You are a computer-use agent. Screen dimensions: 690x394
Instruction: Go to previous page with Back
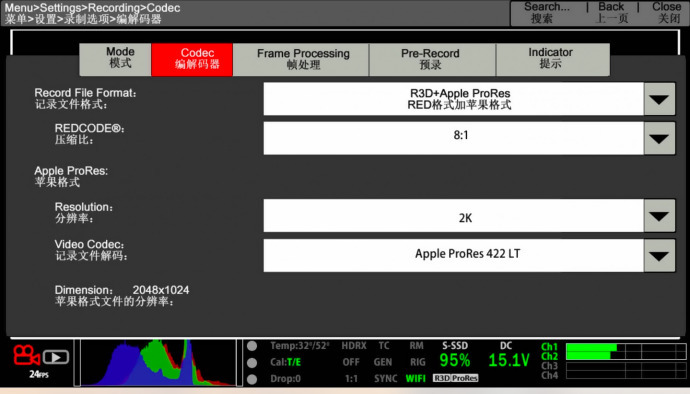(611, 13)
